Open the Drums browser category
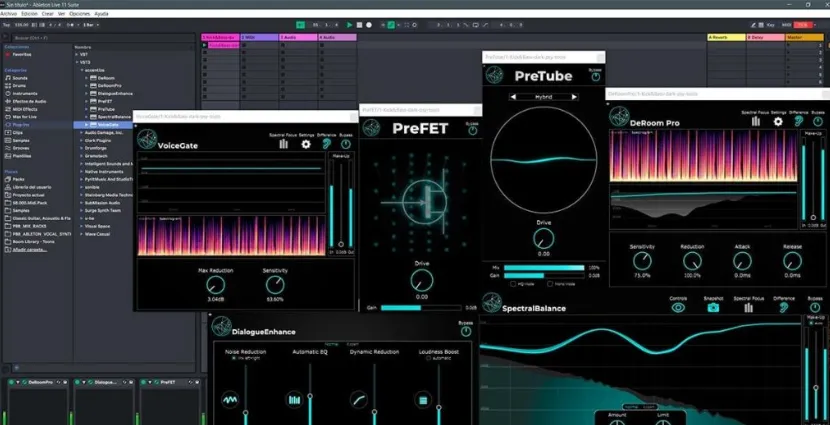Viewport: 830px width, 425px height. (19, 85)
